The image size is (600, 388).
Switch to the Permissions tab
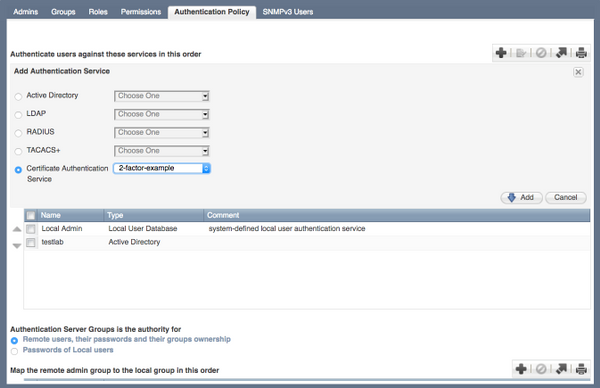141,12
